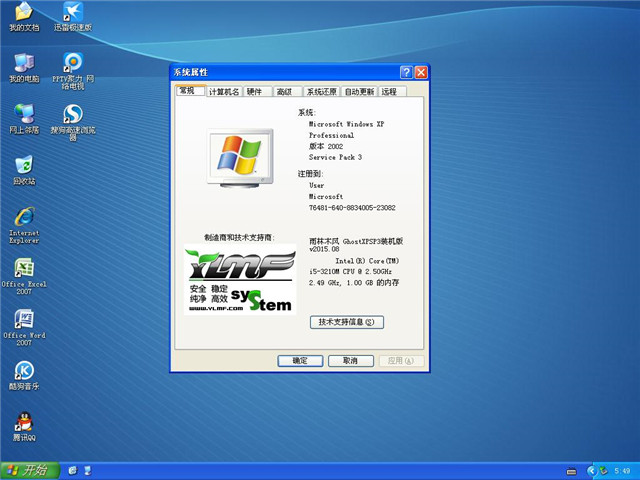The width and height of the screenshot is (640, 480).
Task: Click the 雨林木风 GhostXPSP3装机版 text
Action: tap(356, 241)
